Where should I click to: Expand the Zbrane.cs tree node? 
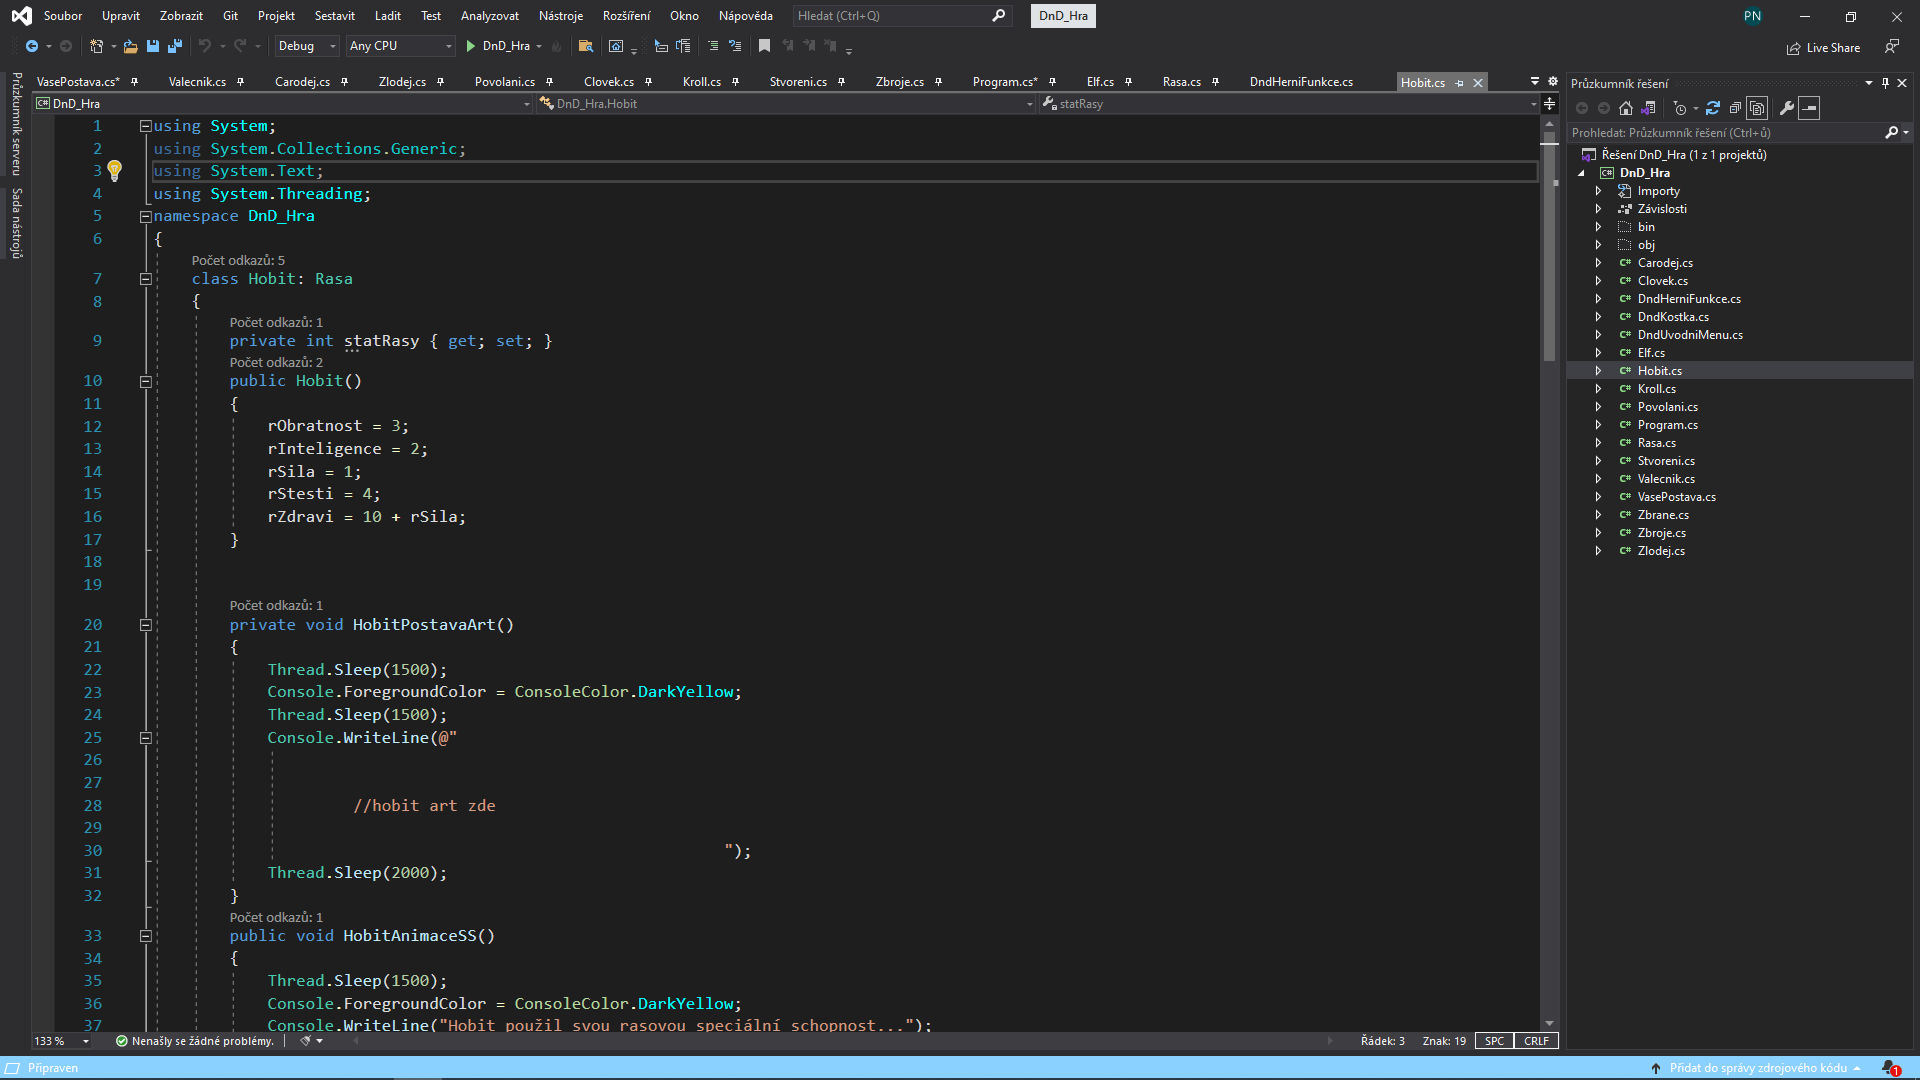pos(1598,515)
